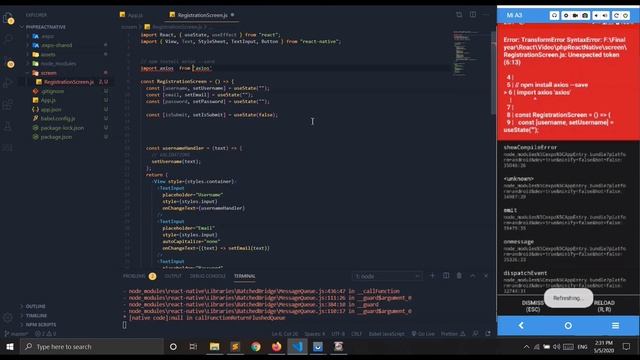Open the Extensions view in the activity bar
The width and height of the screenshot is (640, 360).
(8, 105)
